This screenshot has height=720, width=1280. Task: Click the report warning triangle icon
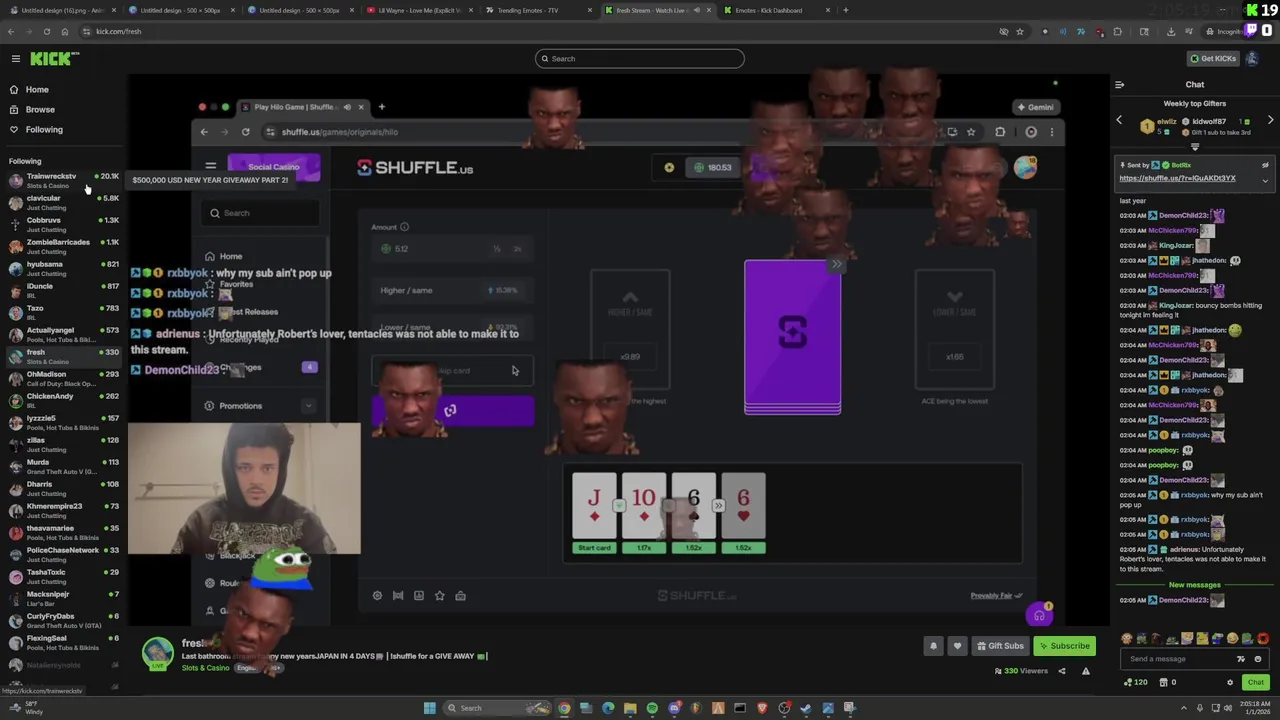(1085, 671)
